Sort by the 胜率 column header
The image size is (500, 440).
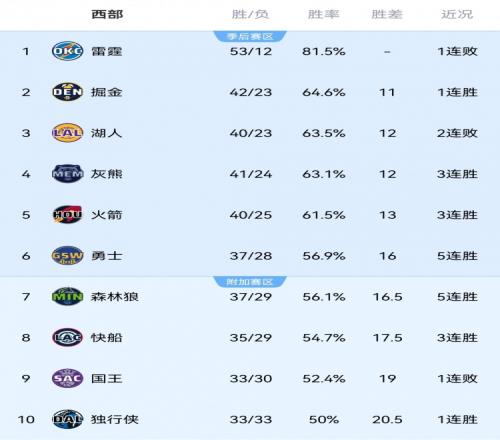coord(323,14)
